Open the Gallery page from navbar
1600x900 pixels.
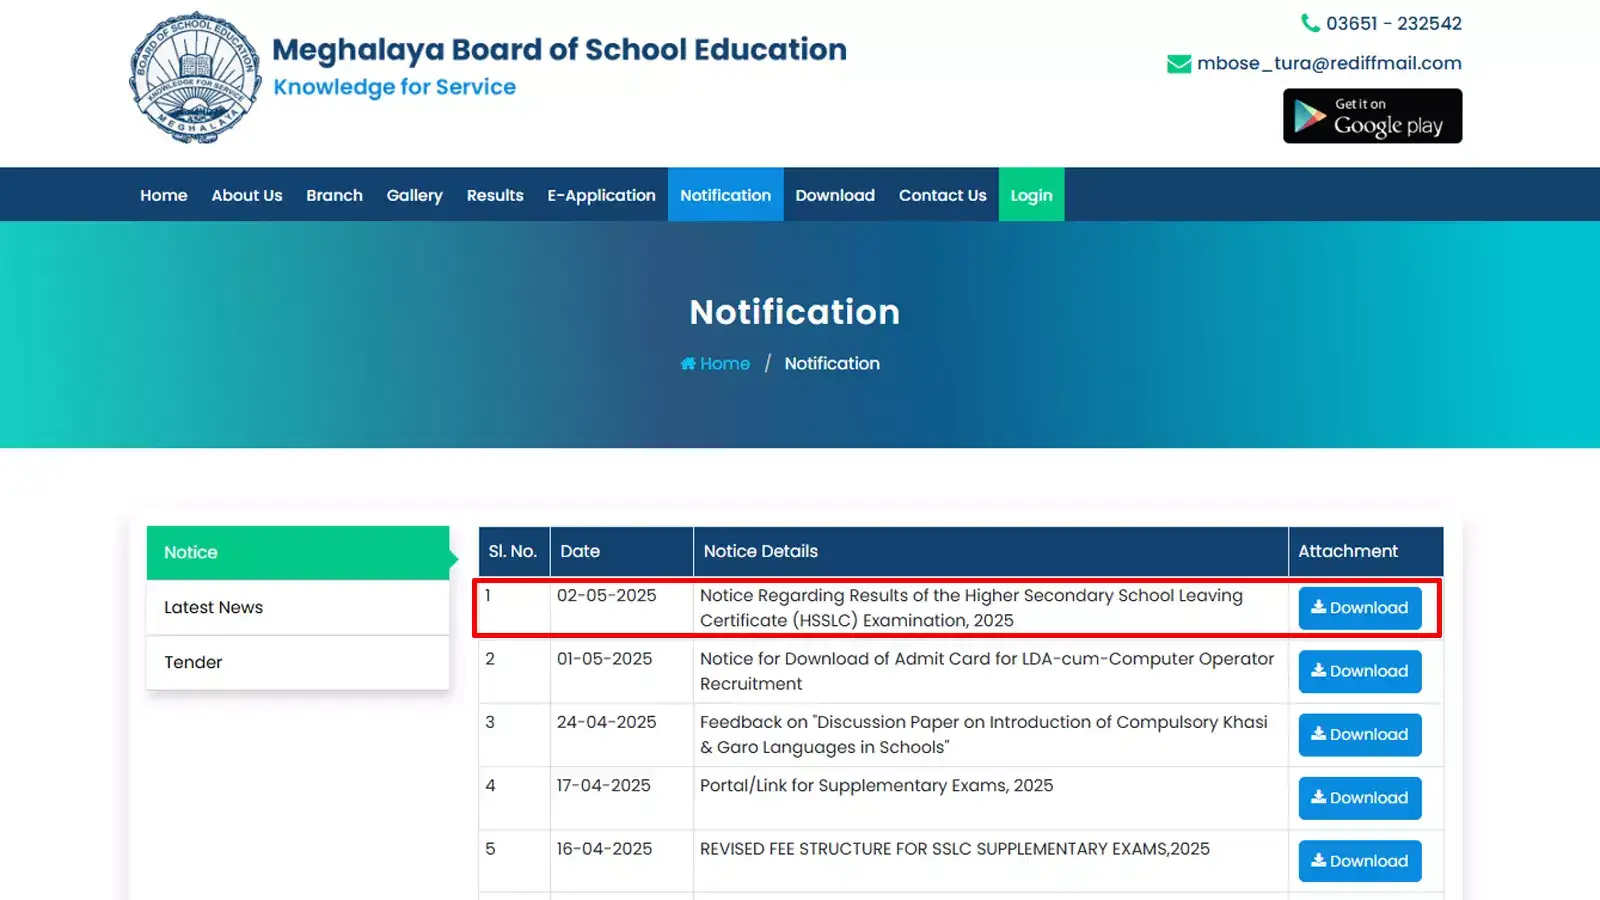tap(414, 195)
